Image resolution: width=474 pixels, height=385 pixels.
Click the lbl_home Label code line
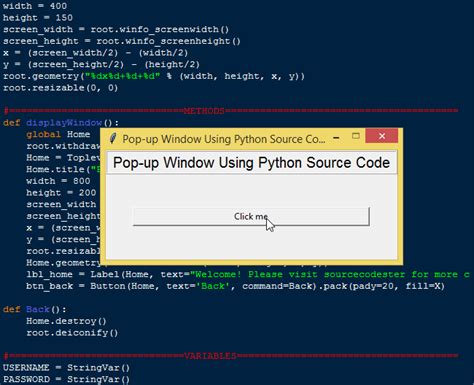tap(248, 274)
